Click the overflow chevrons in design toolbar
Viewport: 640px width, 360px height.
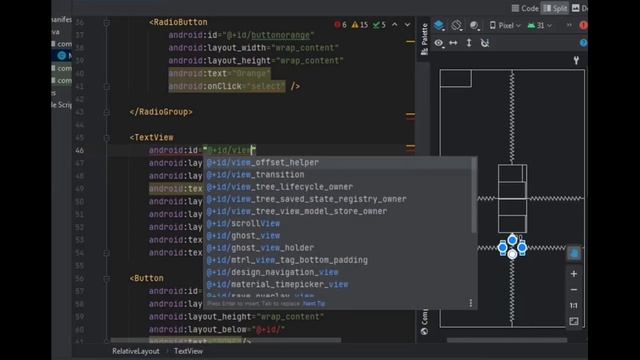[x=569, y=25]
